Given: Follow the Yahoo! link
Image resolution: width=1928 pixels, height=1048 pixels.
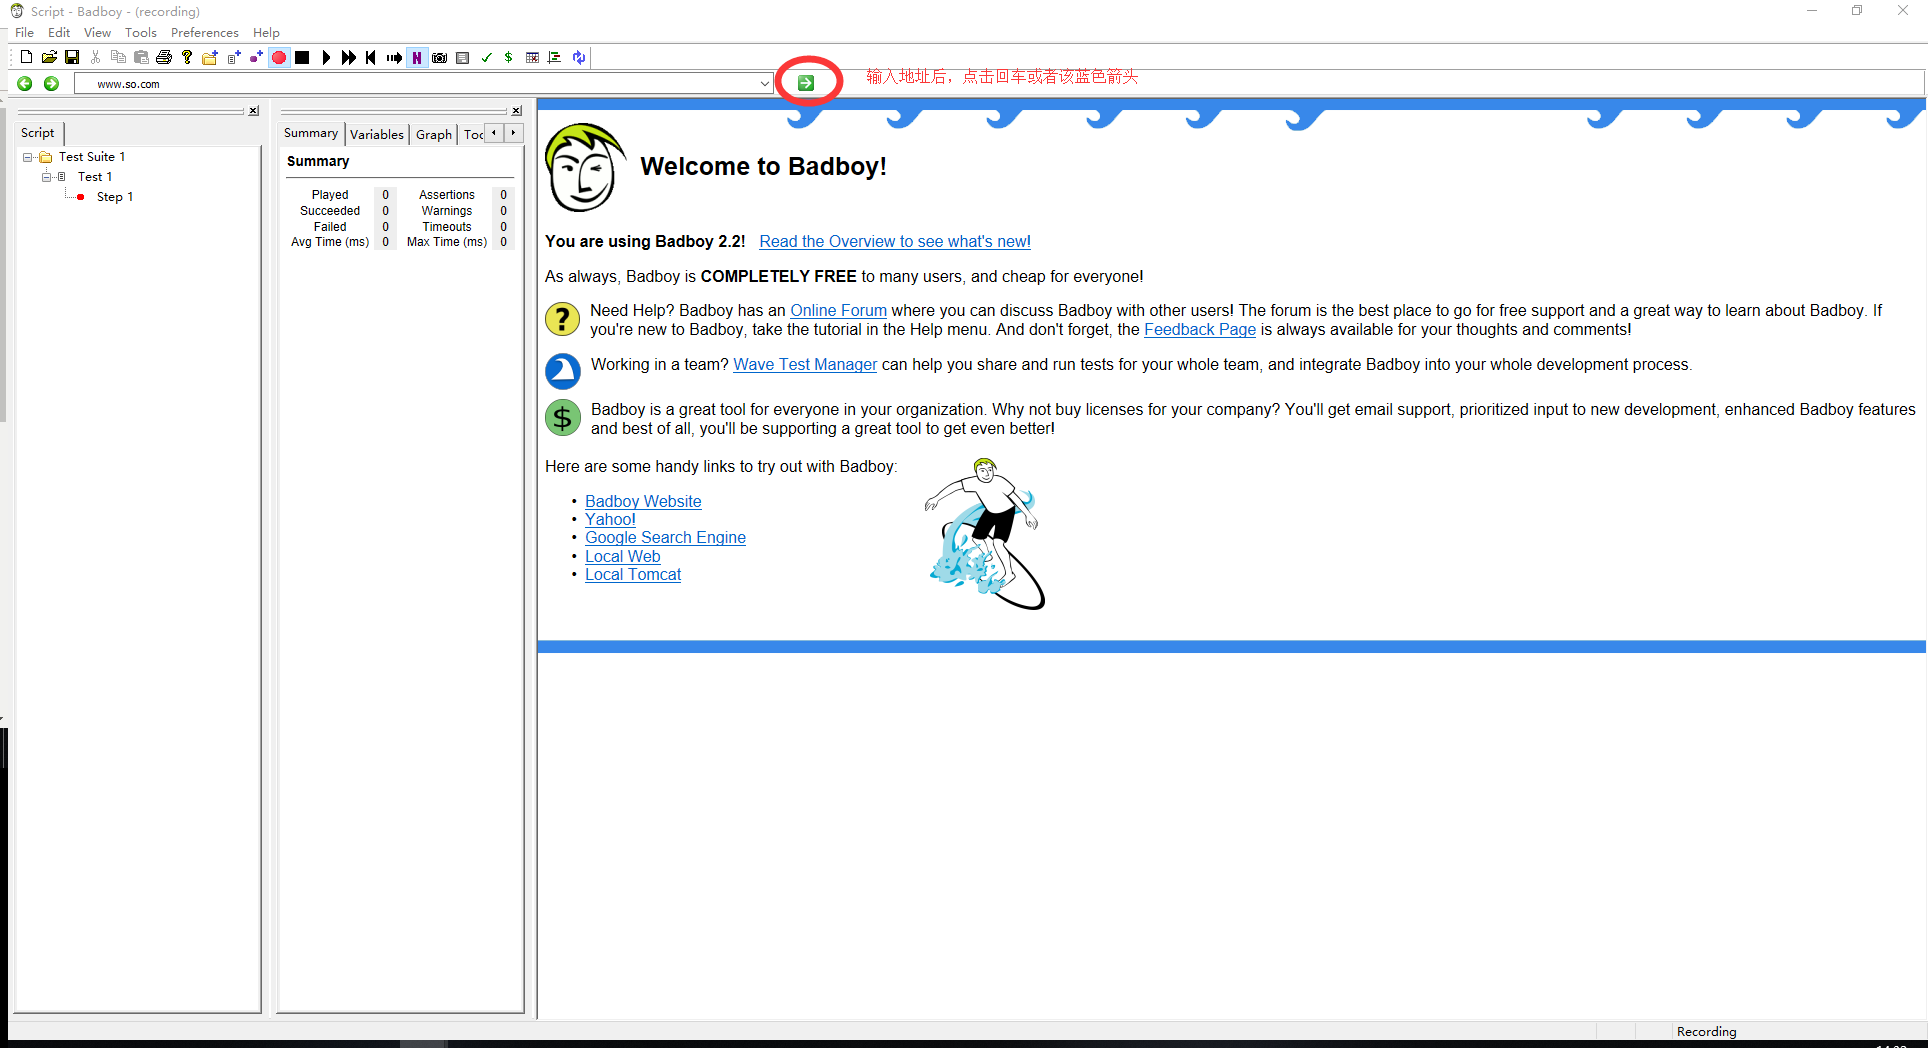Looking at the screenshot, I should click(x=610, y=519).
